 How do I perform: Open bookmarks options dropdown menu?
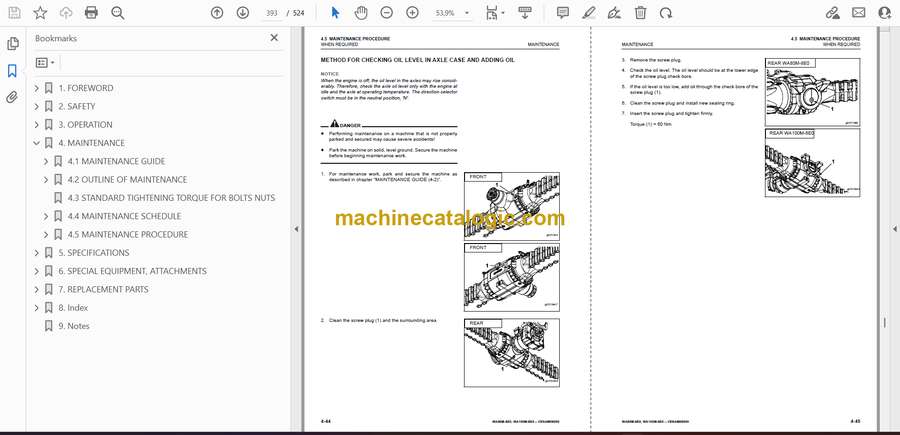[x=45, y=63]
